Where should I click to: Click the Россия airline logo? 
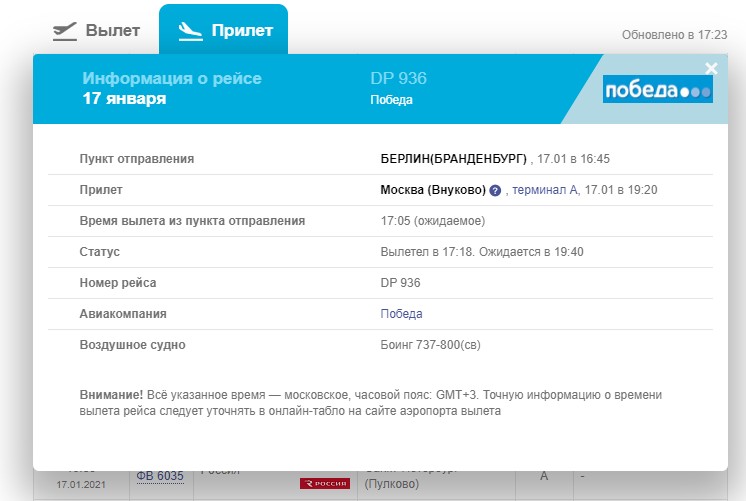325,483
